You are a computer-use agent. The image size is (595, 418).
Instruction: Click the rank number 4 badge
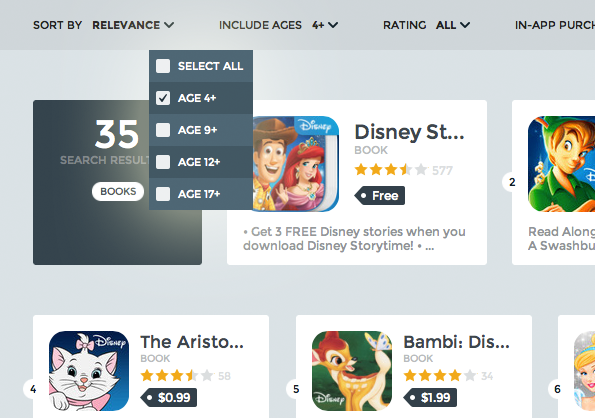coord(33,389)
